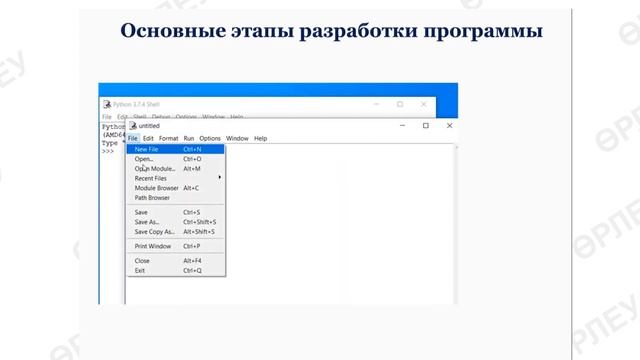Close the untitled editor window
This screenshot has height=360, width=640.
pos(449,125)
